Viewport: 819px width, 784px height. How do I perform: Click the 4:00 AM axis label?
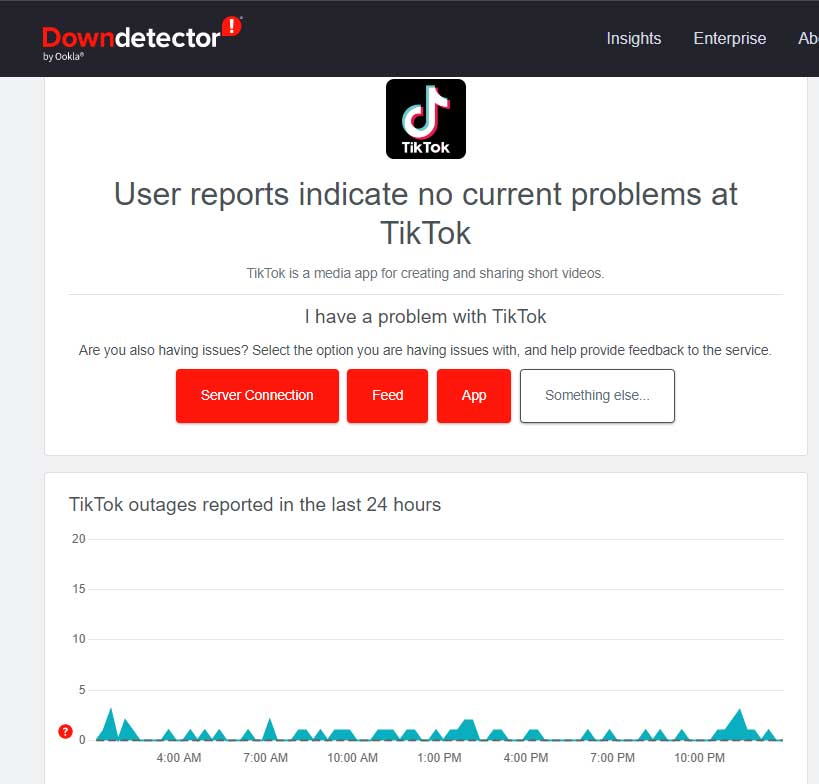click(x=179, y=758)
